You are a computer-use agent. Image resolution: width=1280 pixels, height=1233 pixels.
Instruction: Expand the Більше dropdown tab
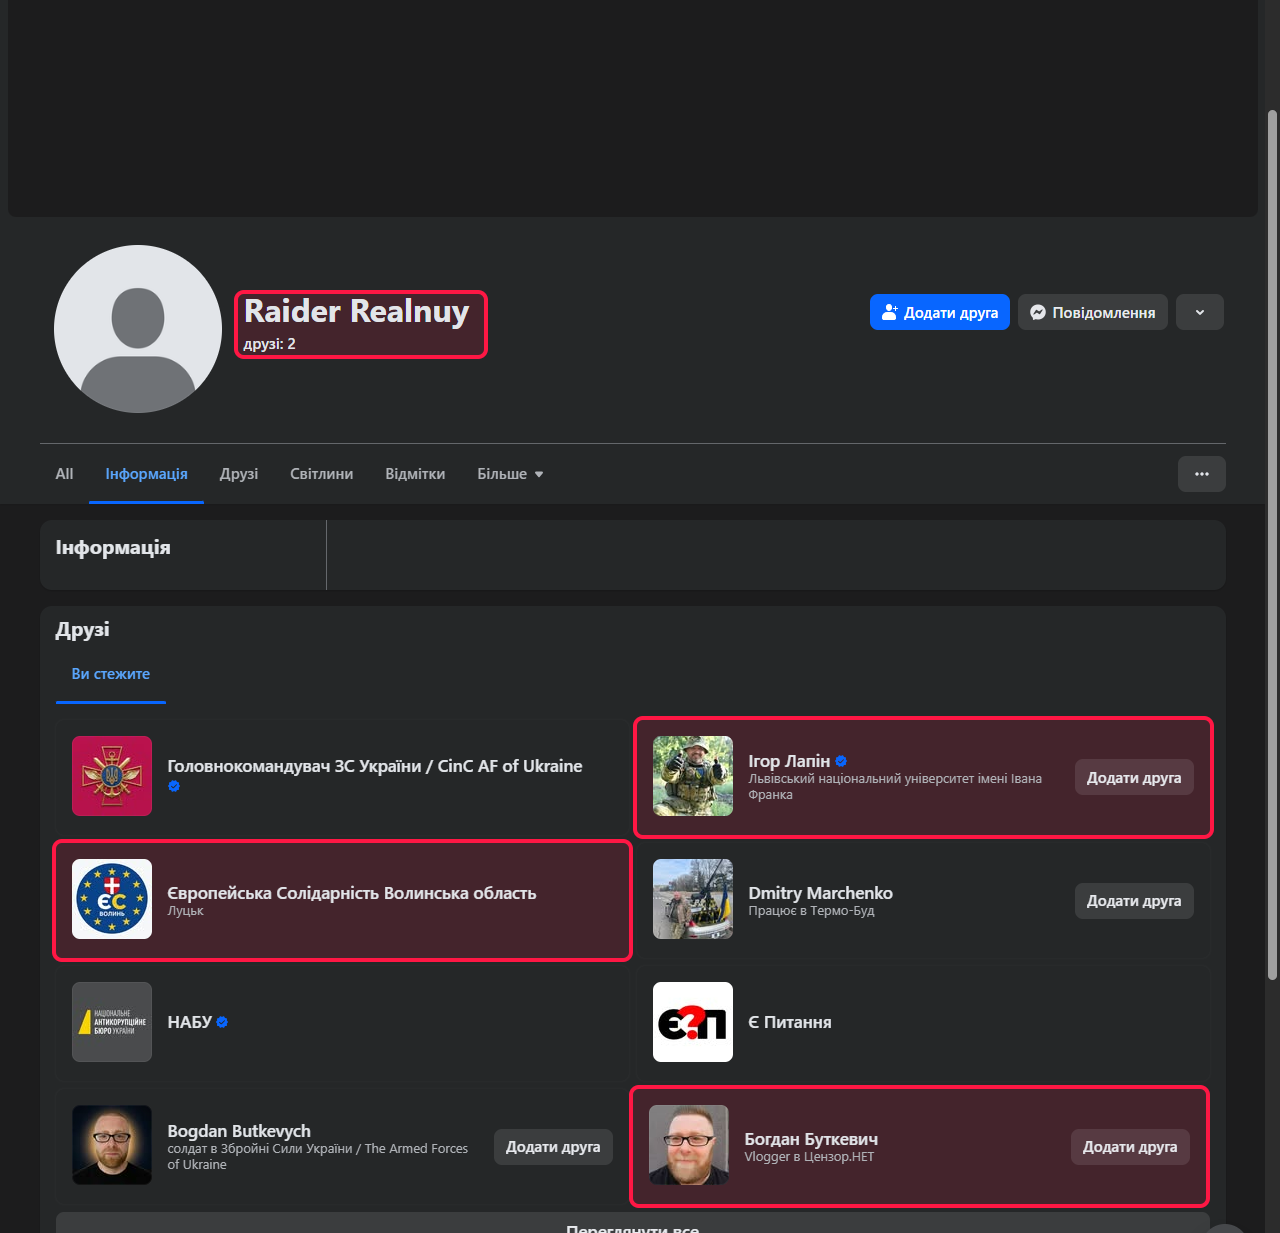pyautogui.click(x=510, y=474)
